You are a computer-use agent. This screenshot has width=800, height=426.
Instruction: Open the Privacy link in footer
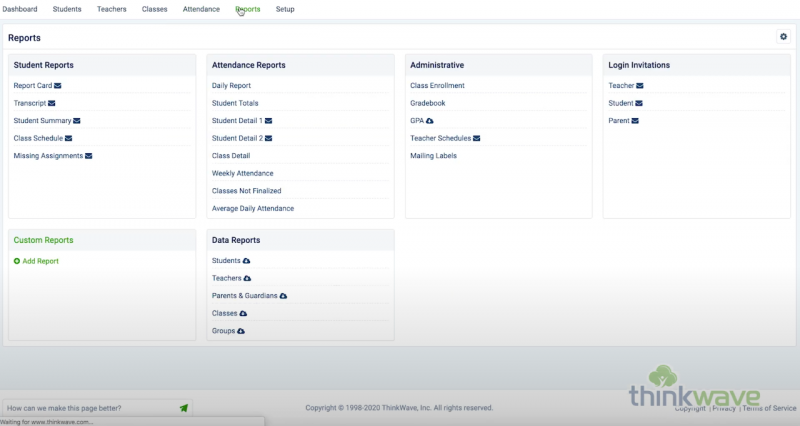coord(724,409)
